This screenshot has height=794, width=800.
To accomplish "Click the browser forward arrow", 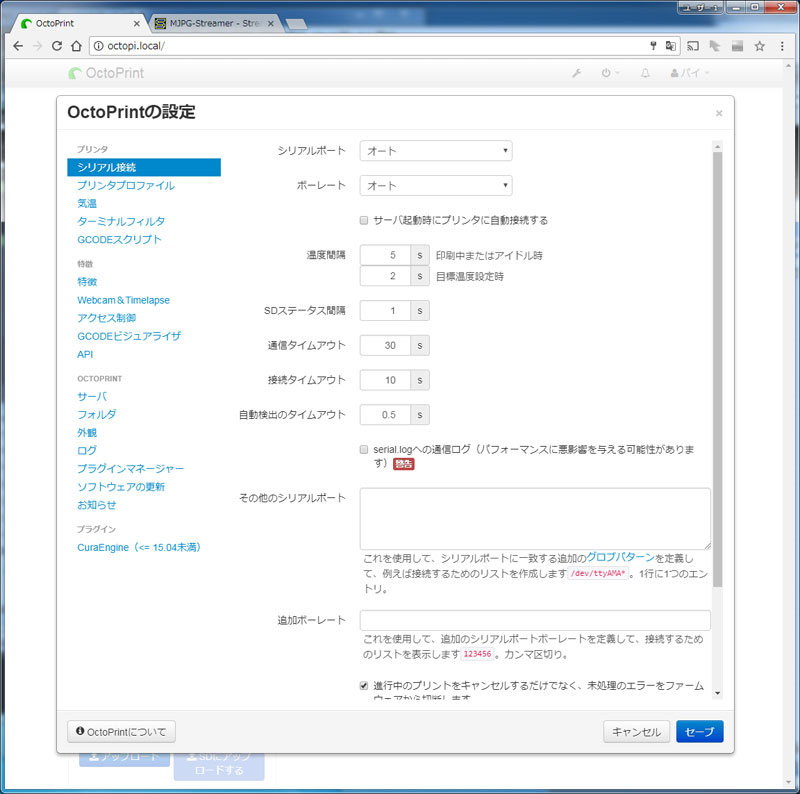I will coord(37,46).
